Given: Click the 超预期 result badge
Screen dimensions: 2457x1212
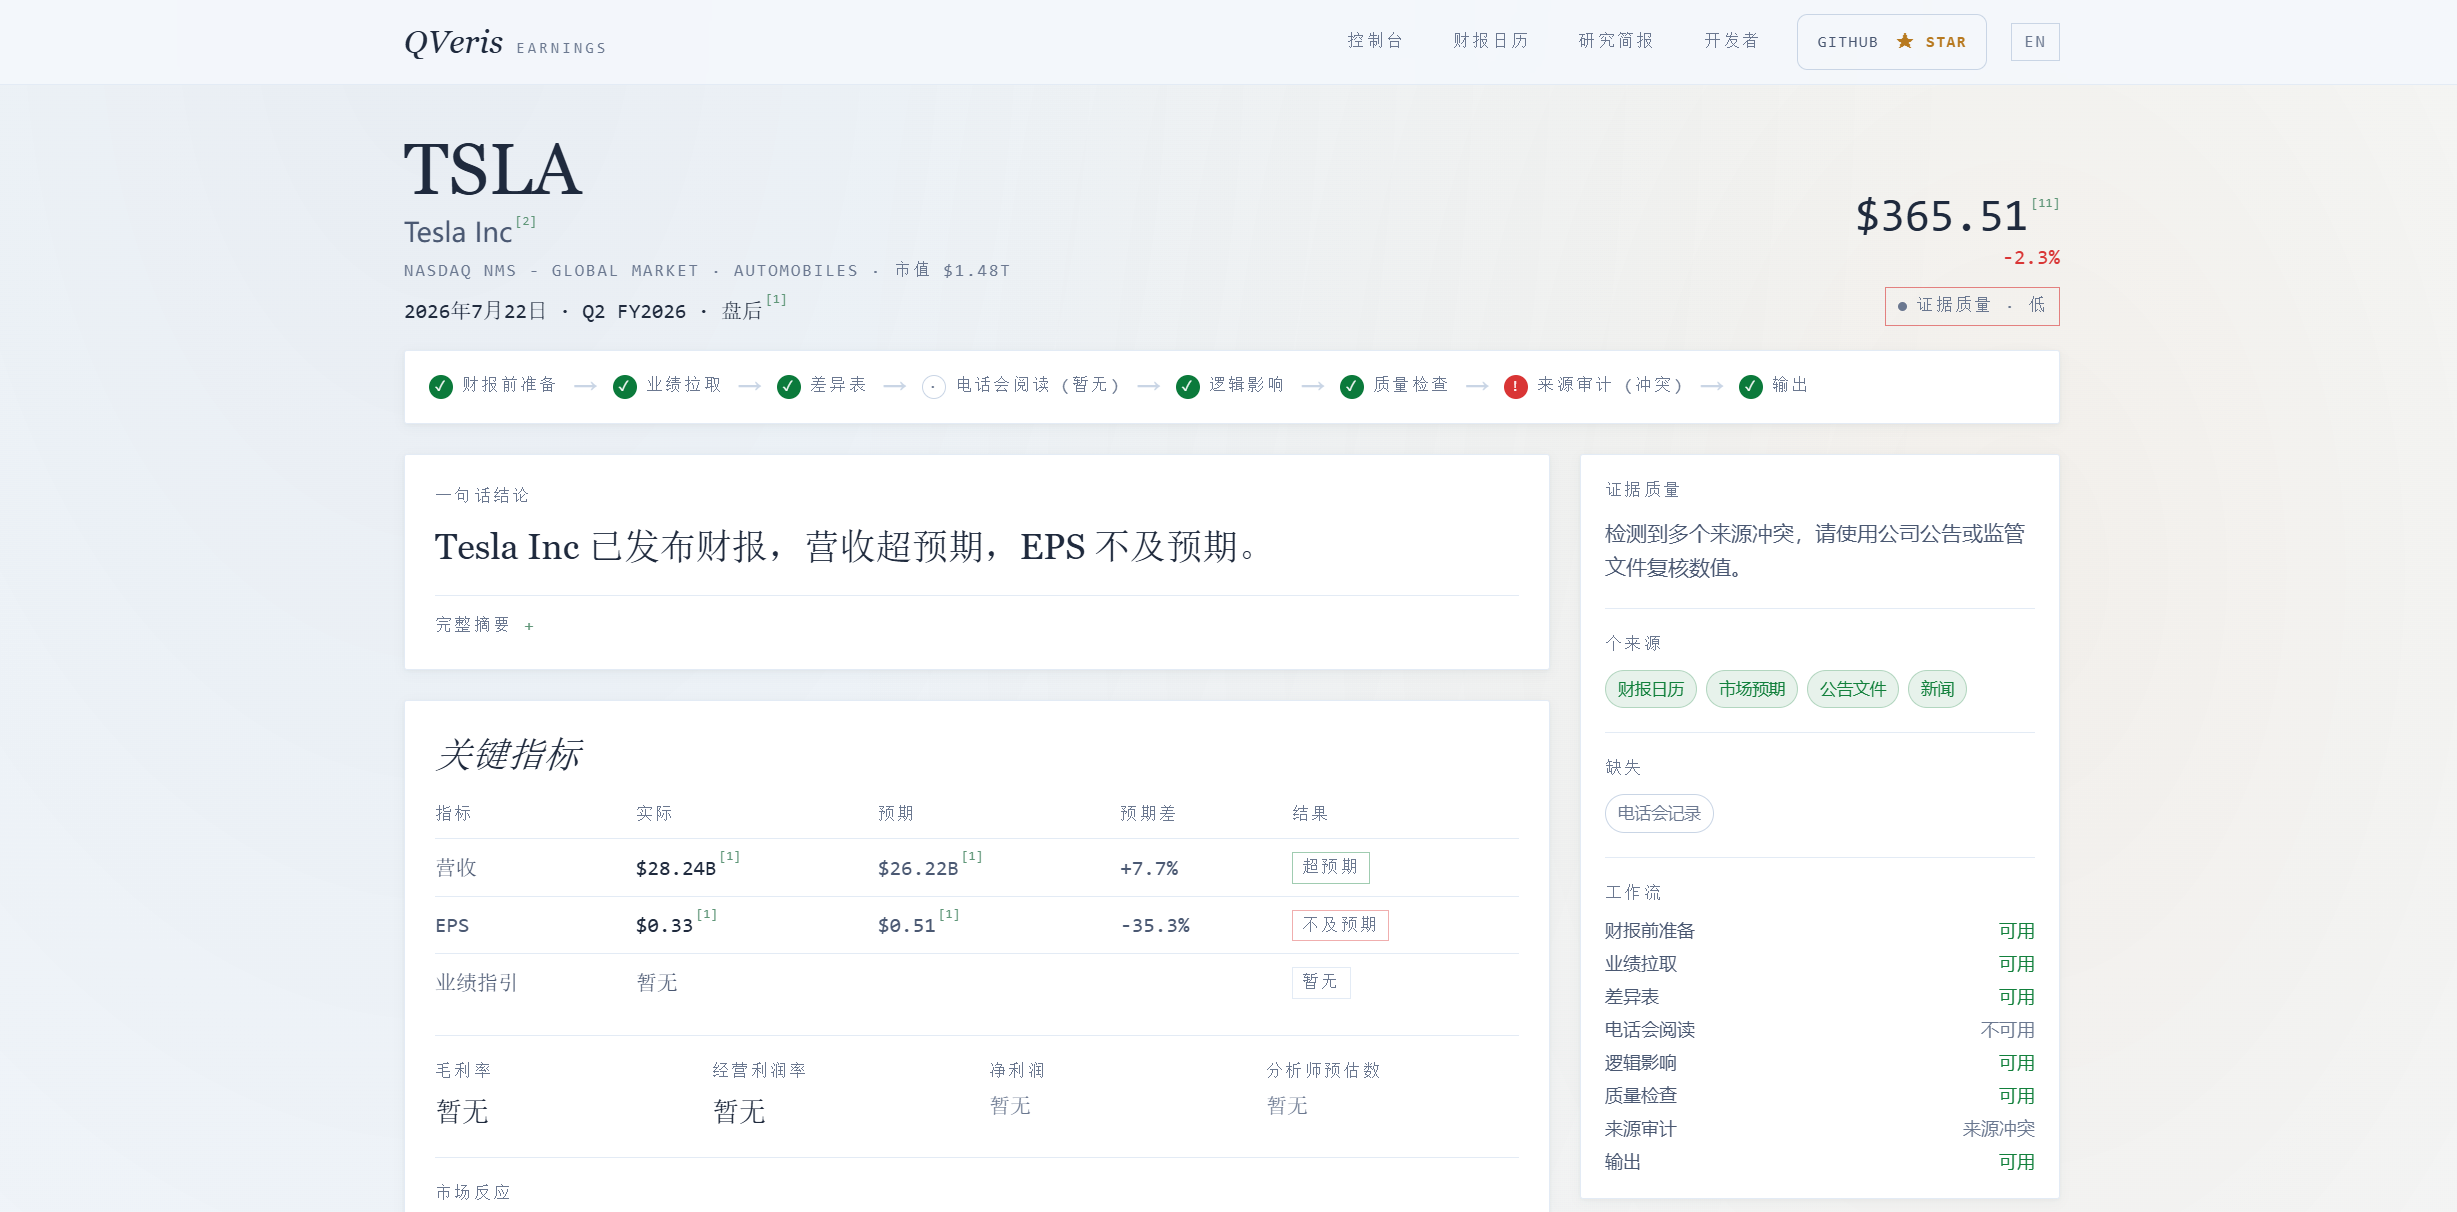Looking at the screenshot, I should click(1330, 867).
